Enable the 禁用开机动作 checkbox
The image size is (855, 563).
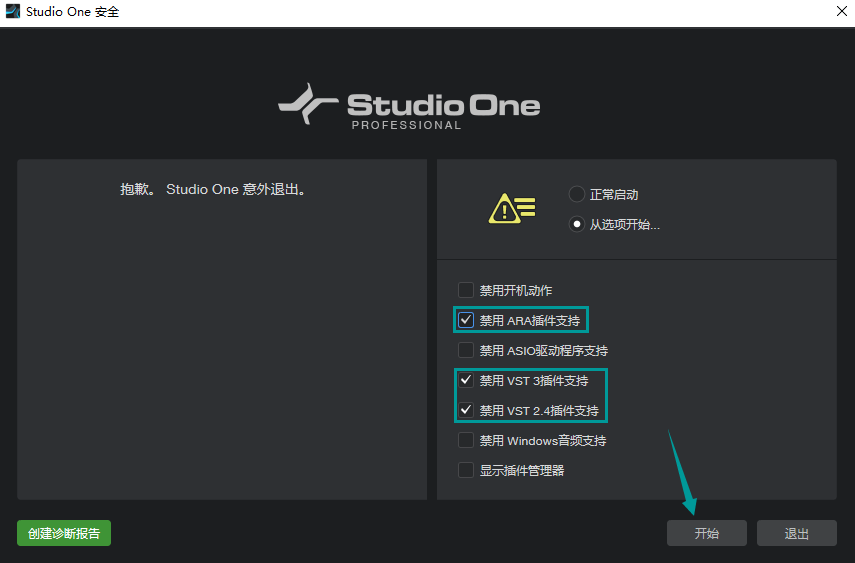coord(466,290)
